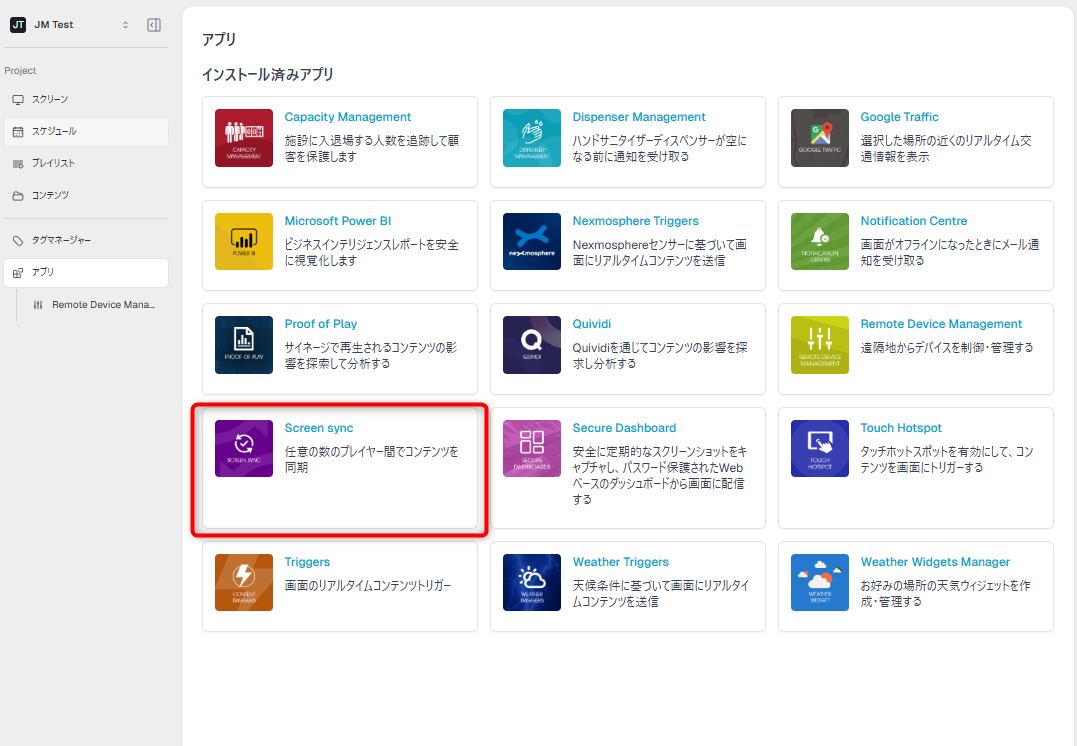Go to タグマネージャー in sidebar
This screenshot has width=1077, height=746.
click(86, 240)
